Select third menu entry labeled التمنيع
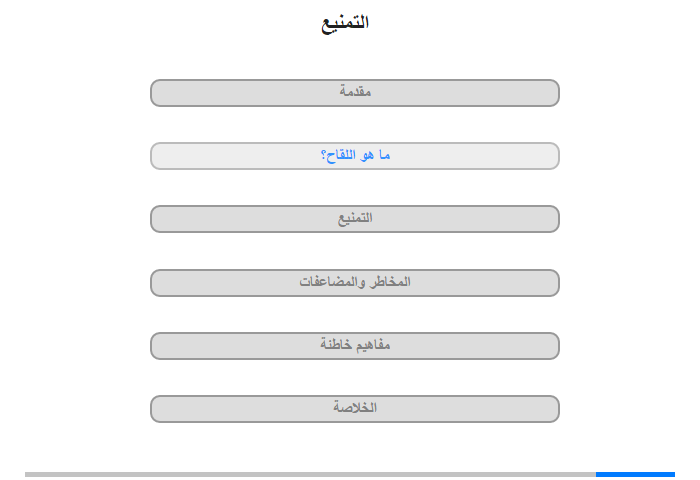The width and height of the screenshot is (700, 480). 354,219
